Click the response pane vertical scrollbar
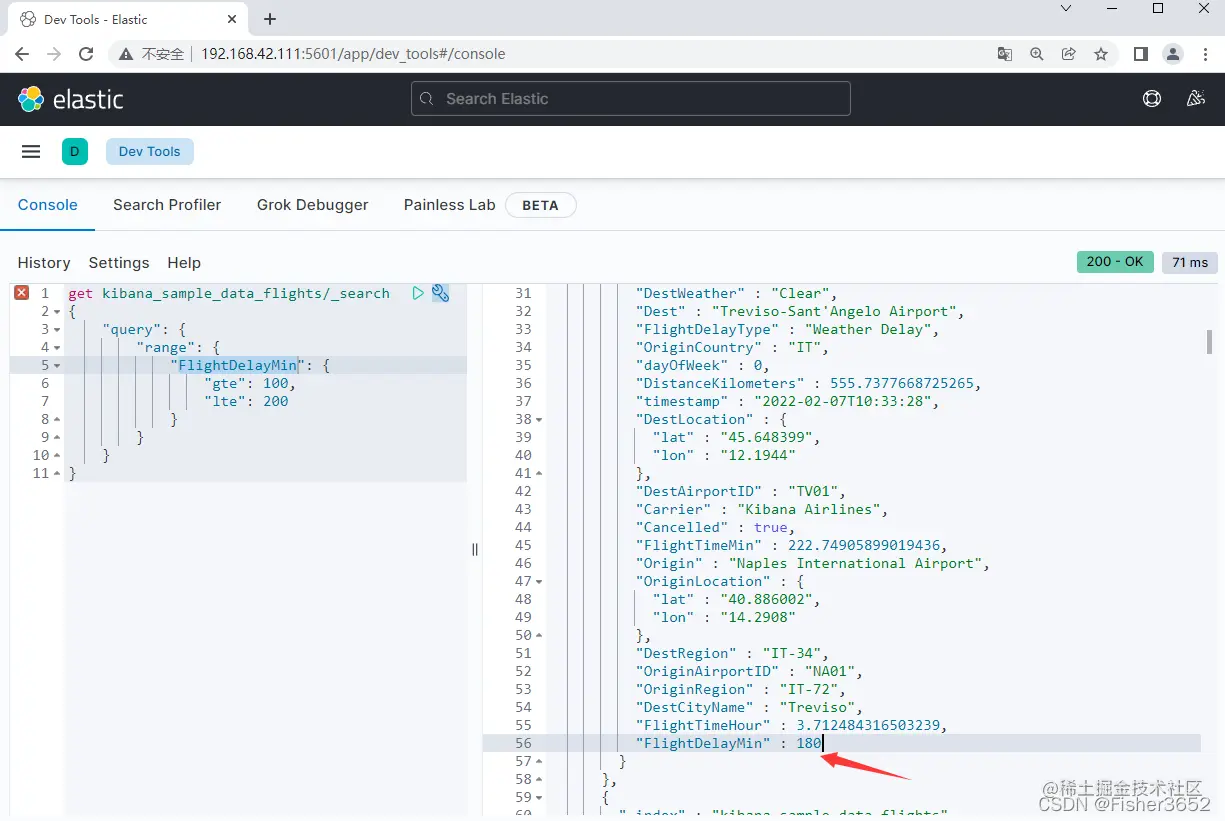This screenshot has width=1225, height=821. (1209, 342)
